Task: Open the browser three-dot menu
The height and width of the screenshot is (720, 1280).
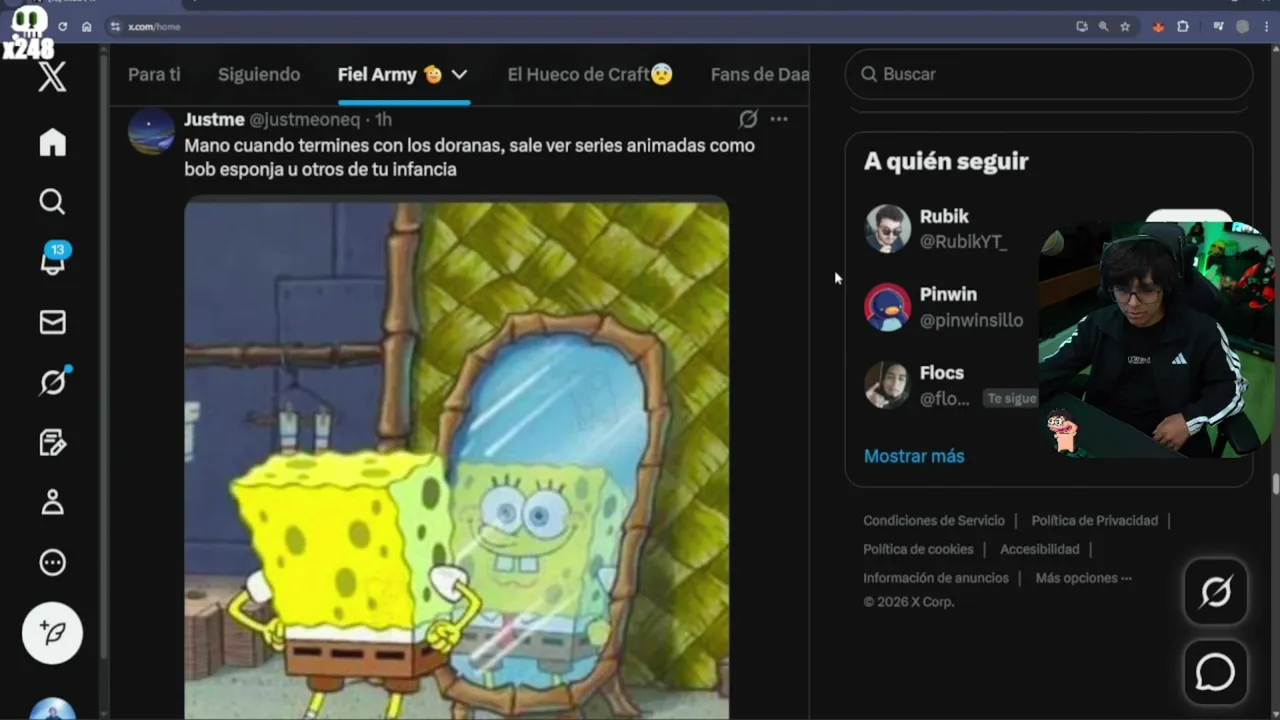Action: coord(1267,27)
